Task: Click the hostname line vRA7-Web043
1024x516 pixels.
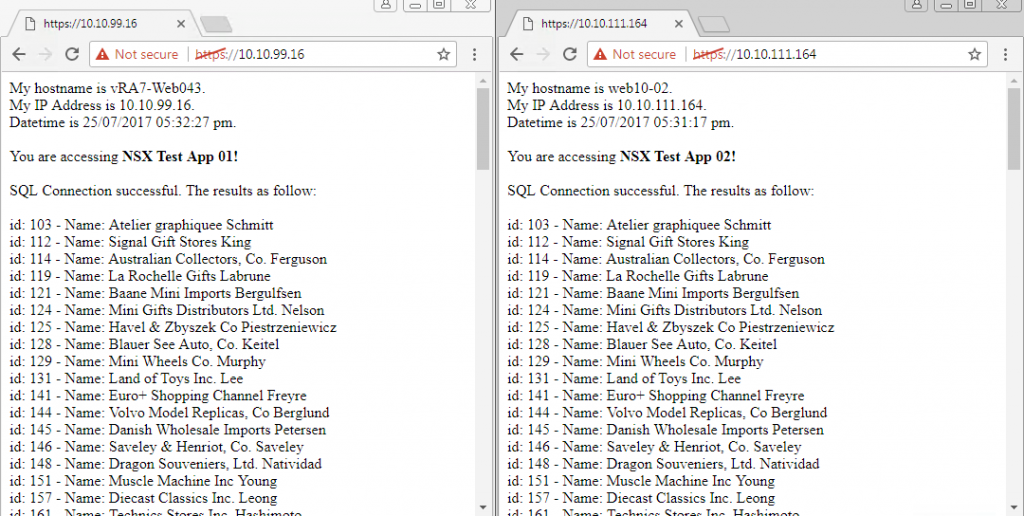Action: coord(108,88)
